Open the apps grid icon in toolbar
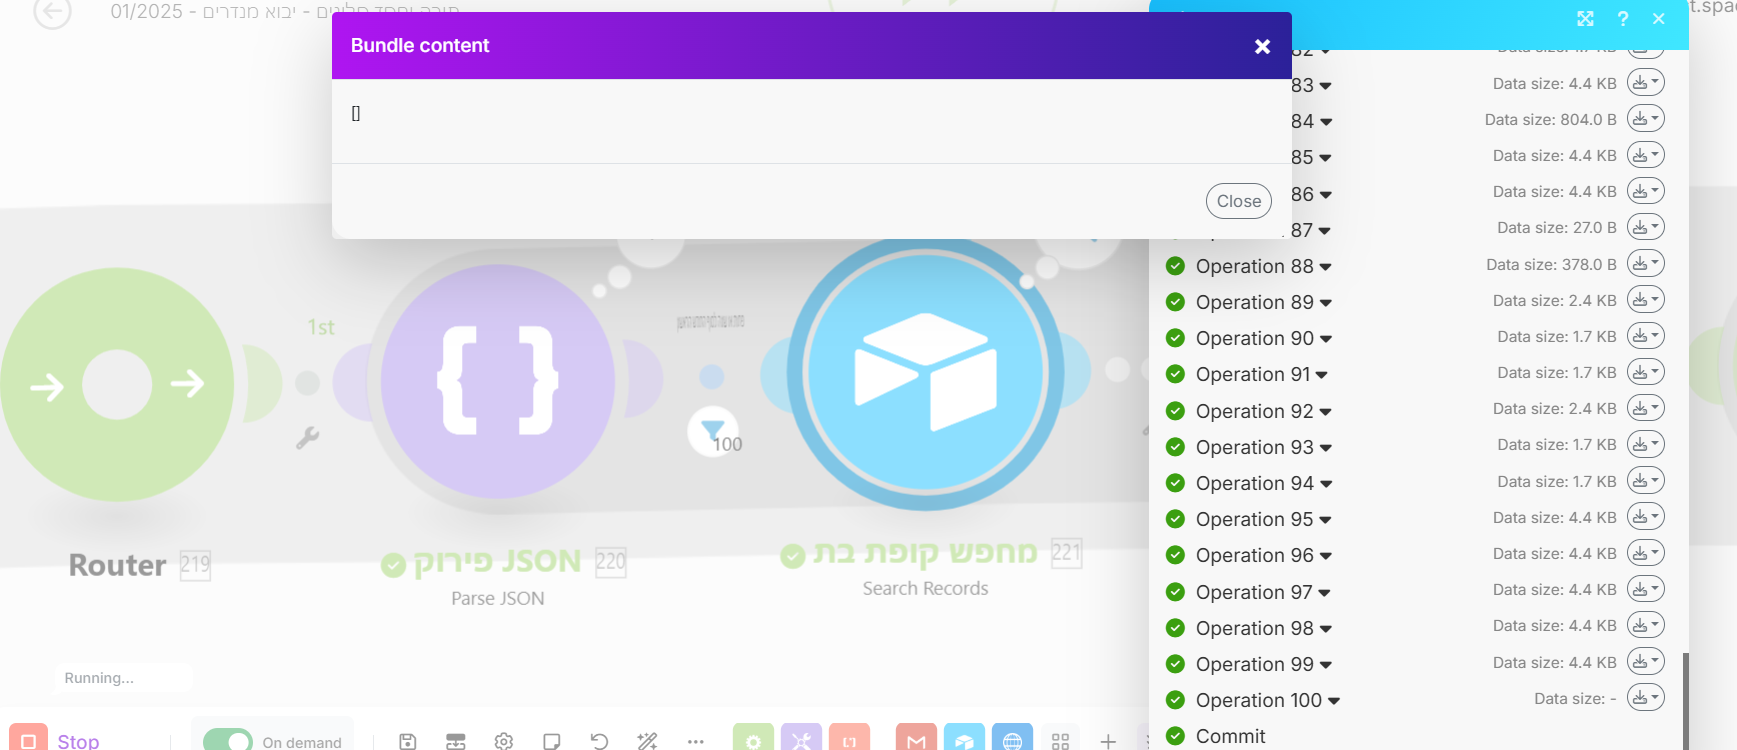 [1060, 741]
